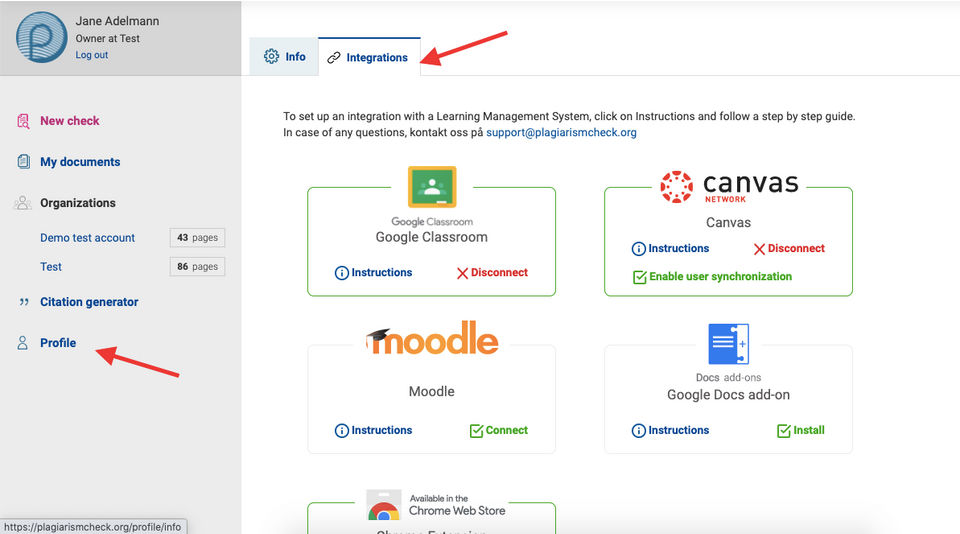Click the 86 pages badge
This screenshot has height=534, width=960.
pos(197,266)
